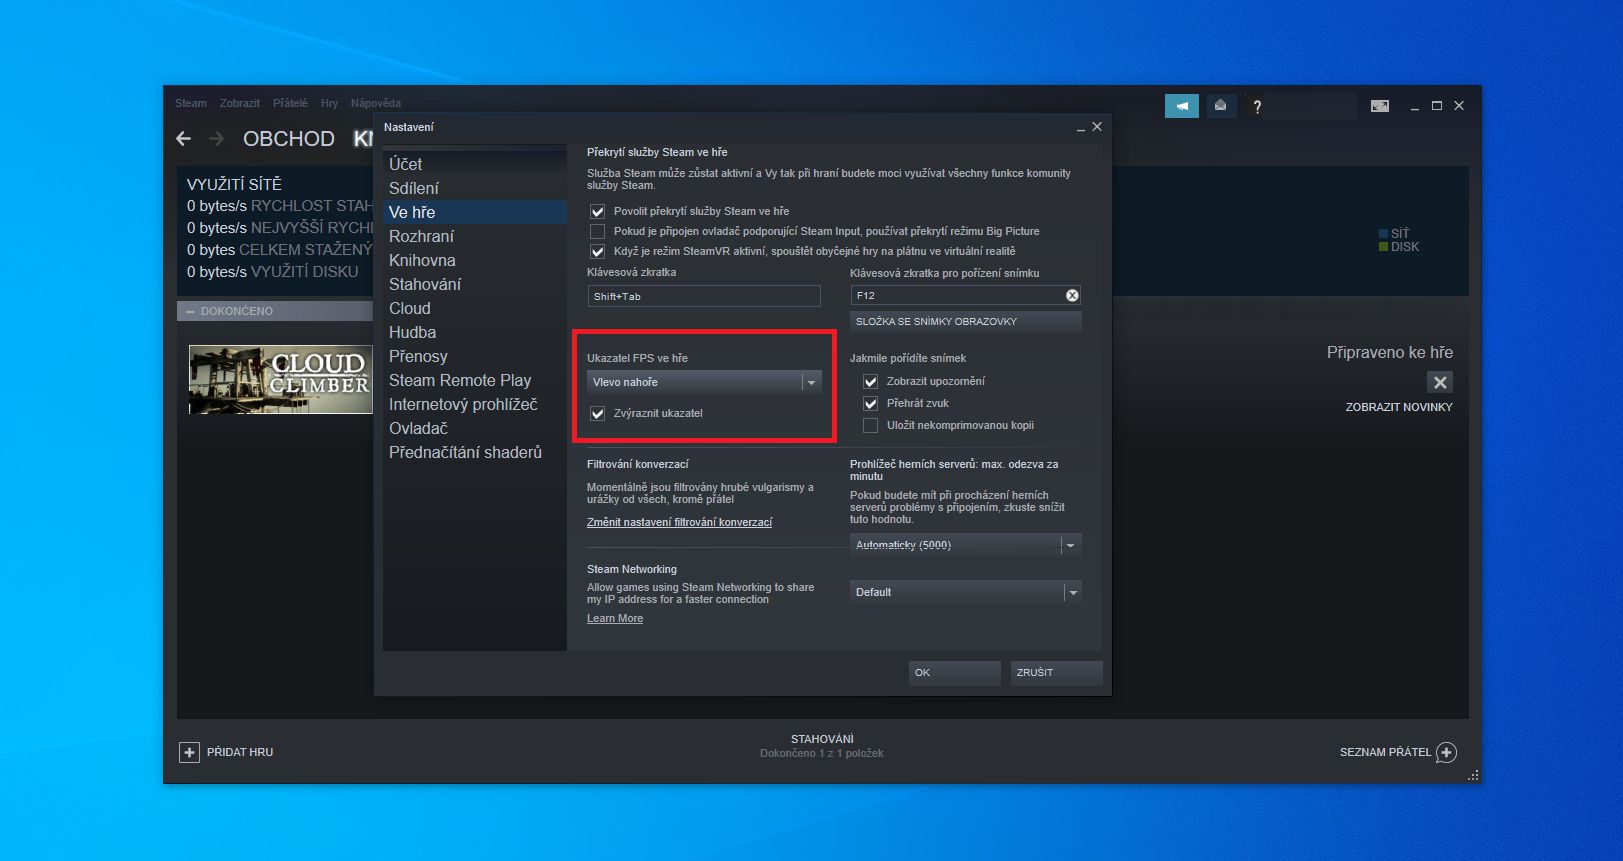Open the Steam menu

[191, 103]
